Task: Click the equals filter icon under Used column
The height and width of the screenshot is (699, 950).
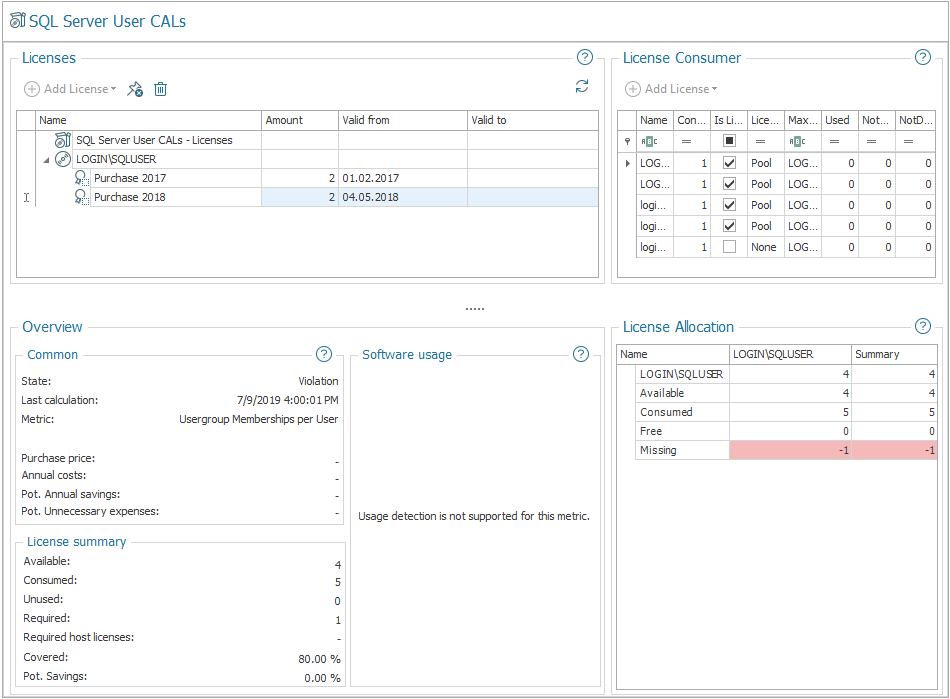Action: click(x=834, y=142)
